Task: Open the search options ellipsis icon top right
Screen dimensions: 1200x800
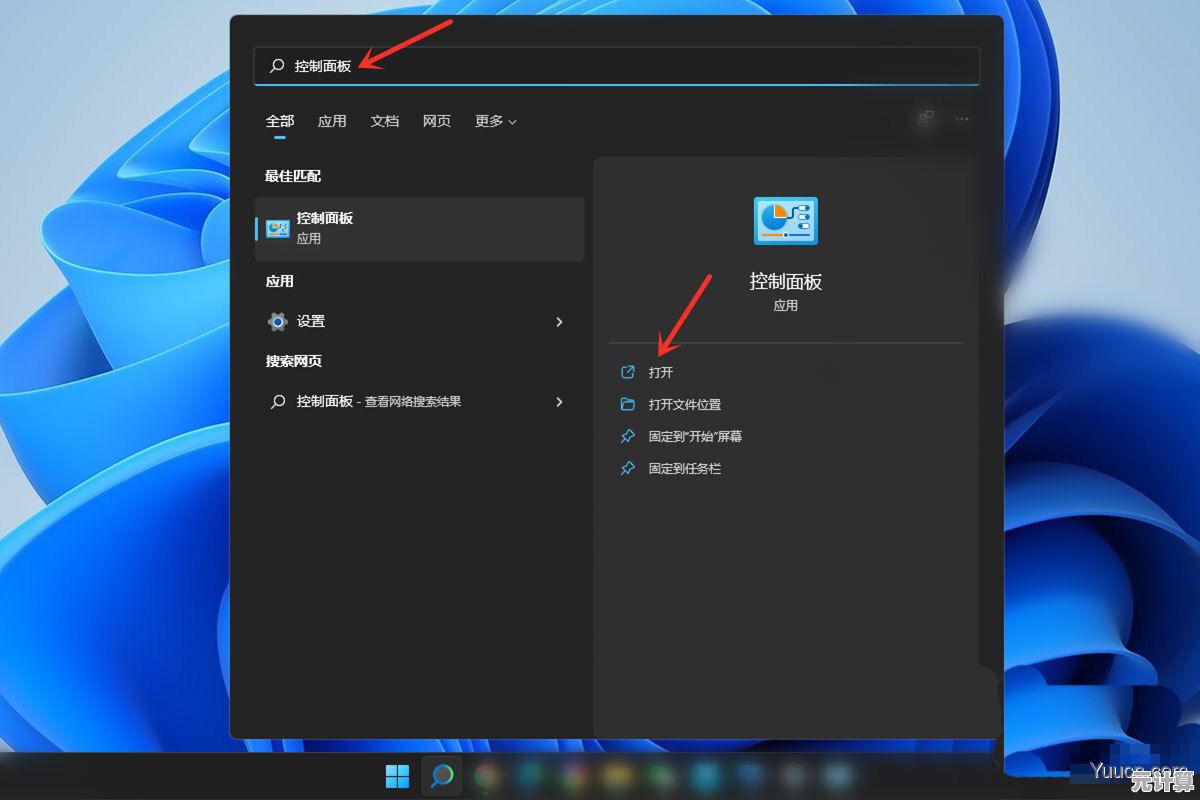Action: (962, 119)
